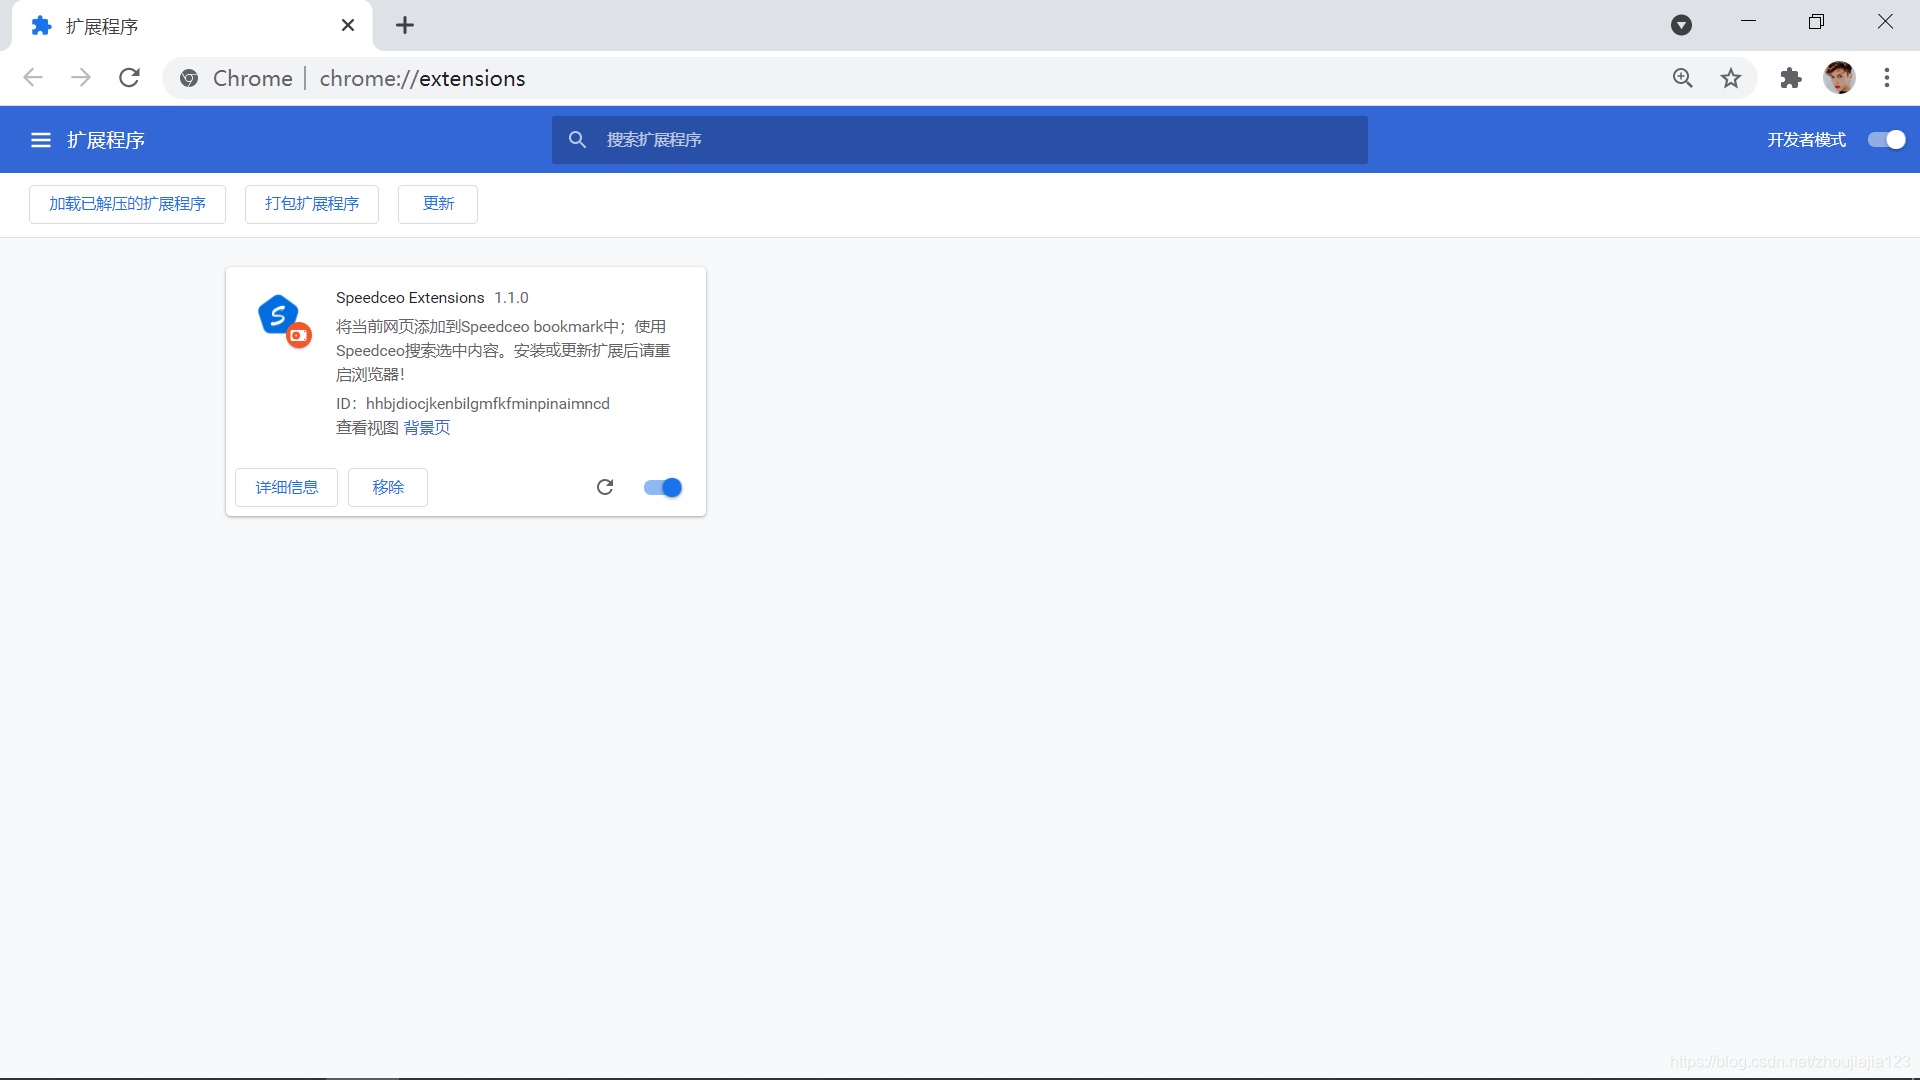Click the back navigation arrow
This screenshot has height=1080, width=1920.
coord(33,78)
